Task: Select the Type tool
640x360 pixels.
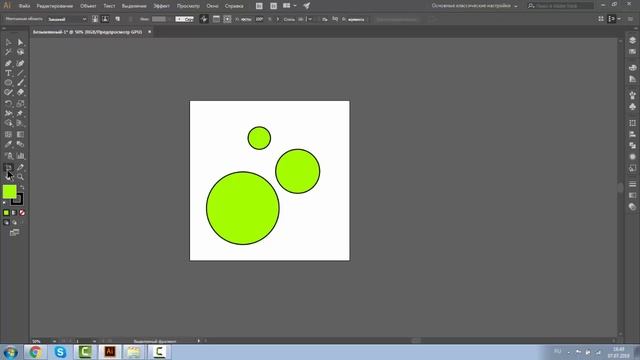Action: click(x=8, y=73)
